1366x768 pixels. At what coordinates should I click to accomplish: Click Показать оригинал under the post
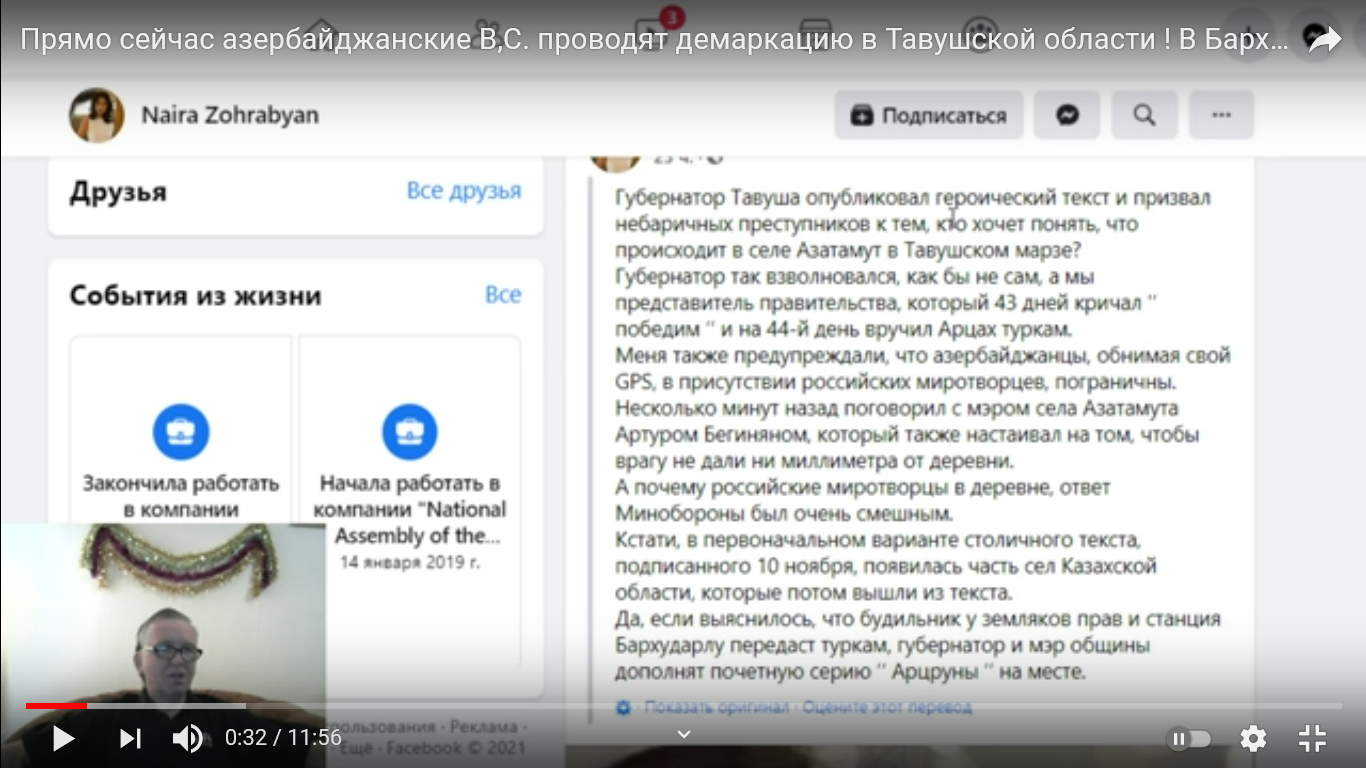(x=716, y=707)
